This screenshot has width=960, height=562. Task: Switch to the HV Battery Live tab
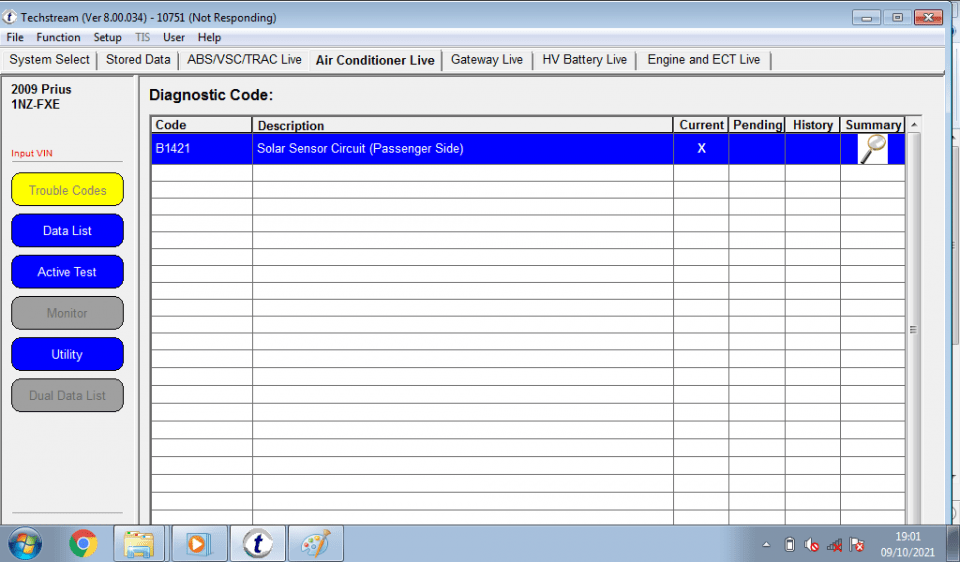pyautogui.click(x=585, y=60)
